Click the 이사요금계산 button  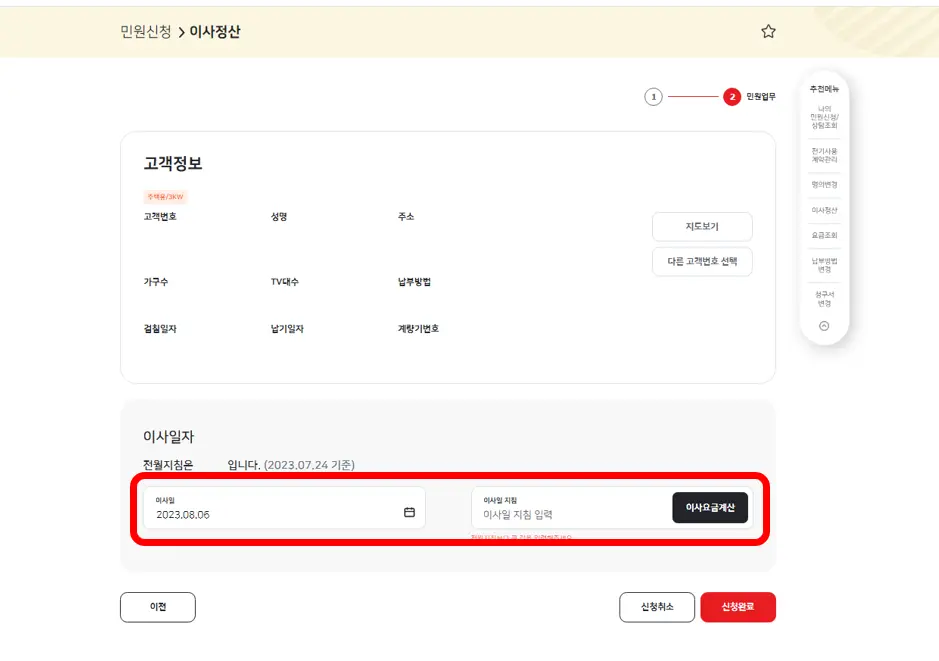709,508
